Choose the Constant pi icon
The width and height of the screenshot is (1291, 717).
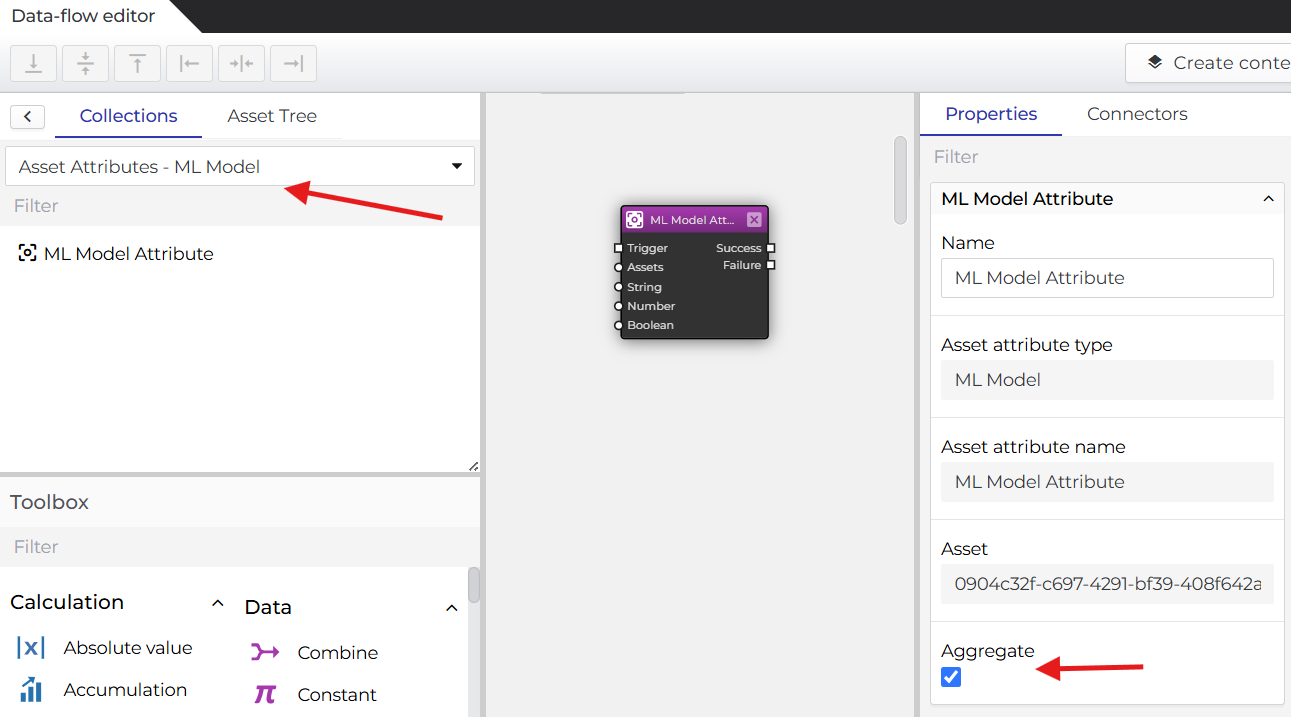pyautogui.click(x=265, y=694)
